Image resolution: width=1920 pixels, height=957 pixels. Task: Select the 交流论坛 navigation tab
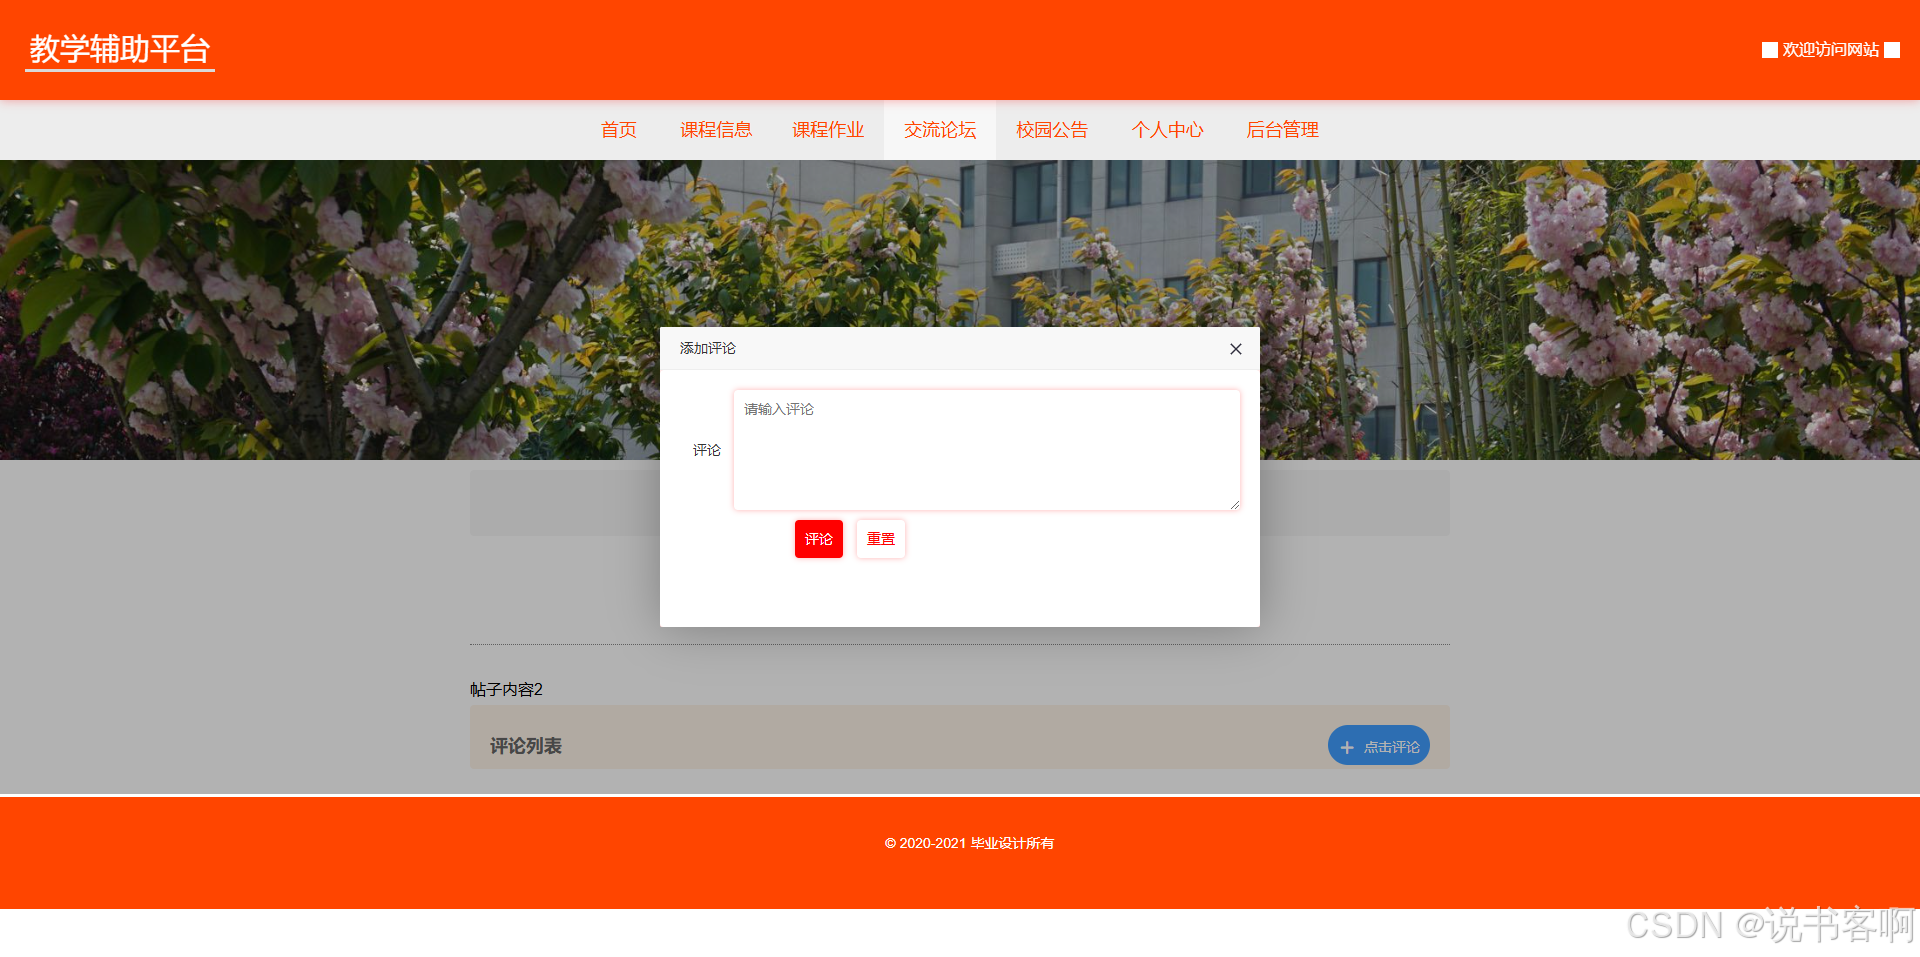(x=940, y=130)
